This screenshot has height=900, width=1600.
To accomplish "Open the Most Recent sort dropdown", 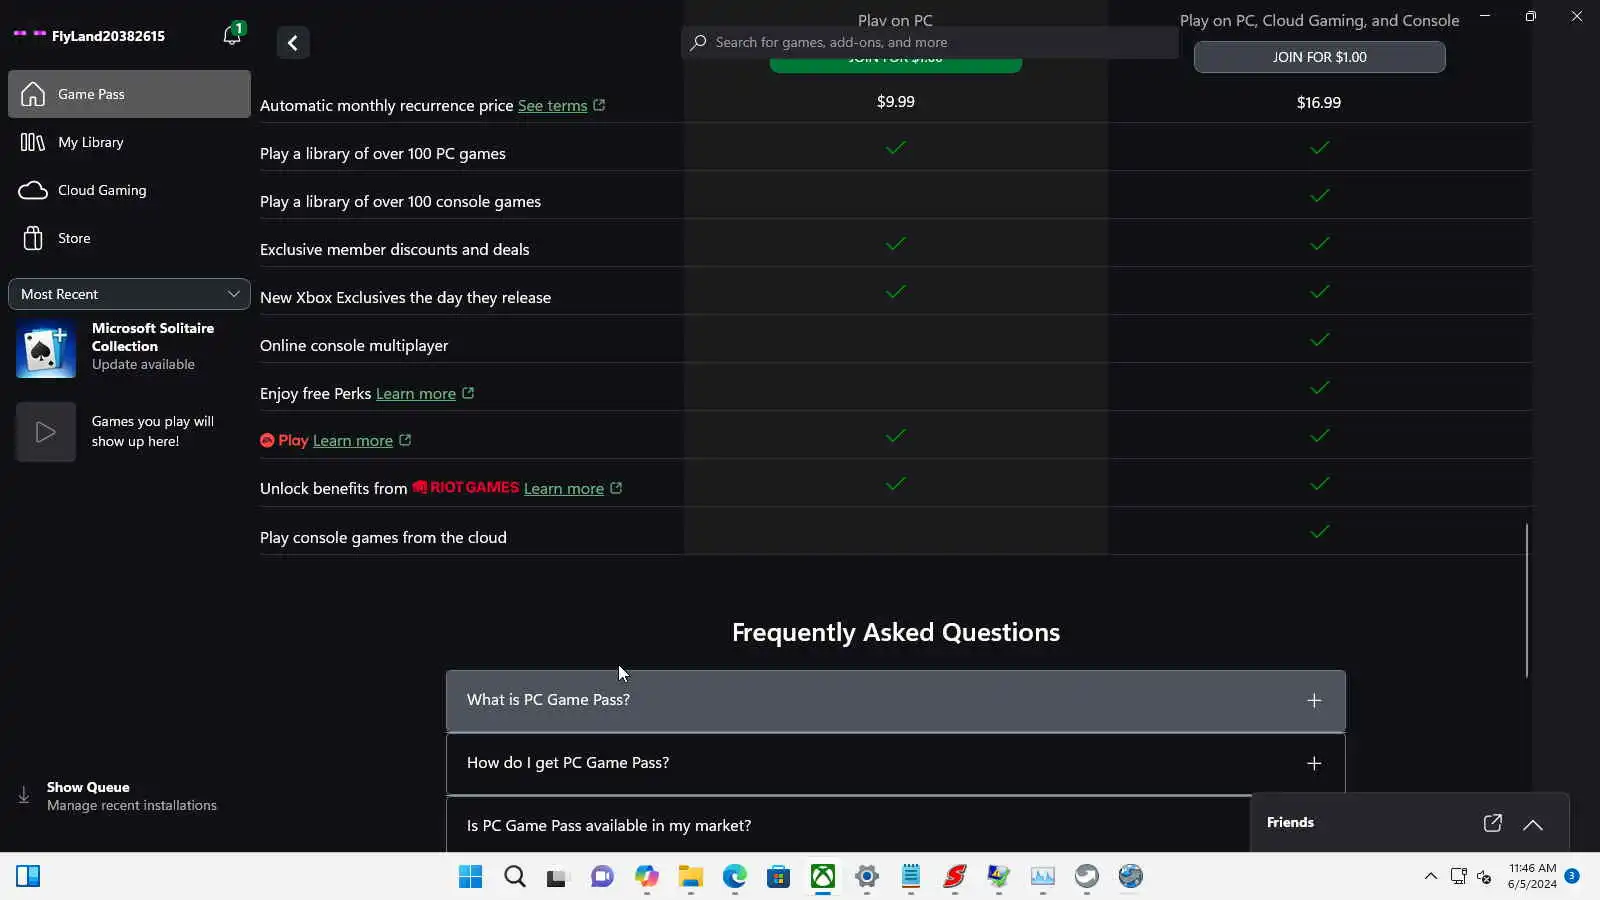I will 129,294.
